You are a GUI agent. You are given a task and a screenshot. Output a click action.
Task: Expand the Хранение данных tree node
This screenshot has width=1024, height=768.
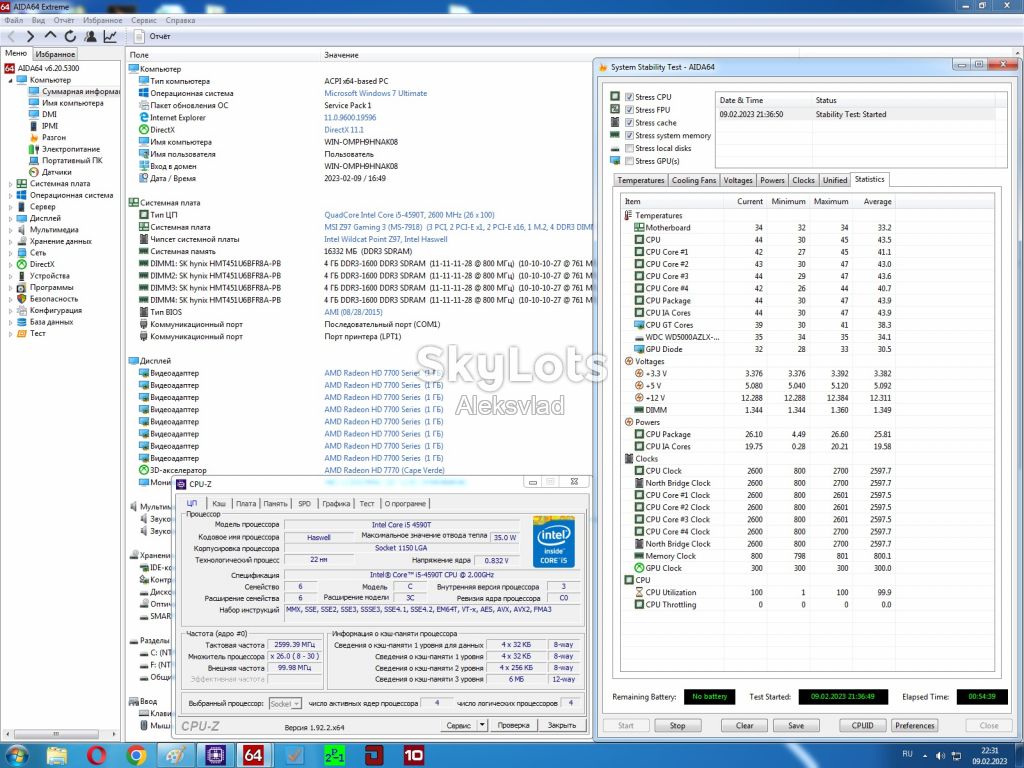[x=10, y=242]
